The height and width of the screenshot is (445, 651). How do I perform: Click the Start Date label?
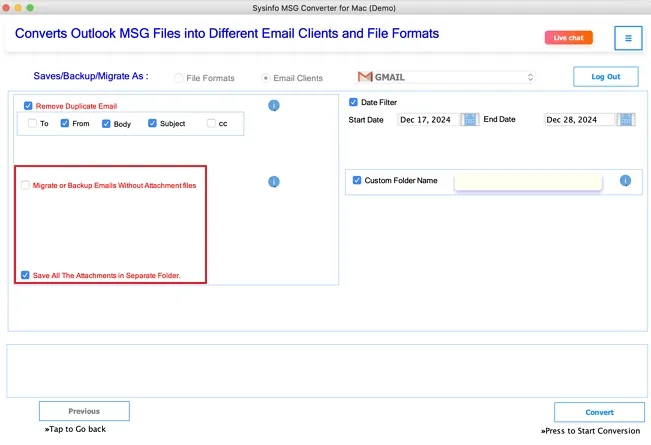point(366,120)
